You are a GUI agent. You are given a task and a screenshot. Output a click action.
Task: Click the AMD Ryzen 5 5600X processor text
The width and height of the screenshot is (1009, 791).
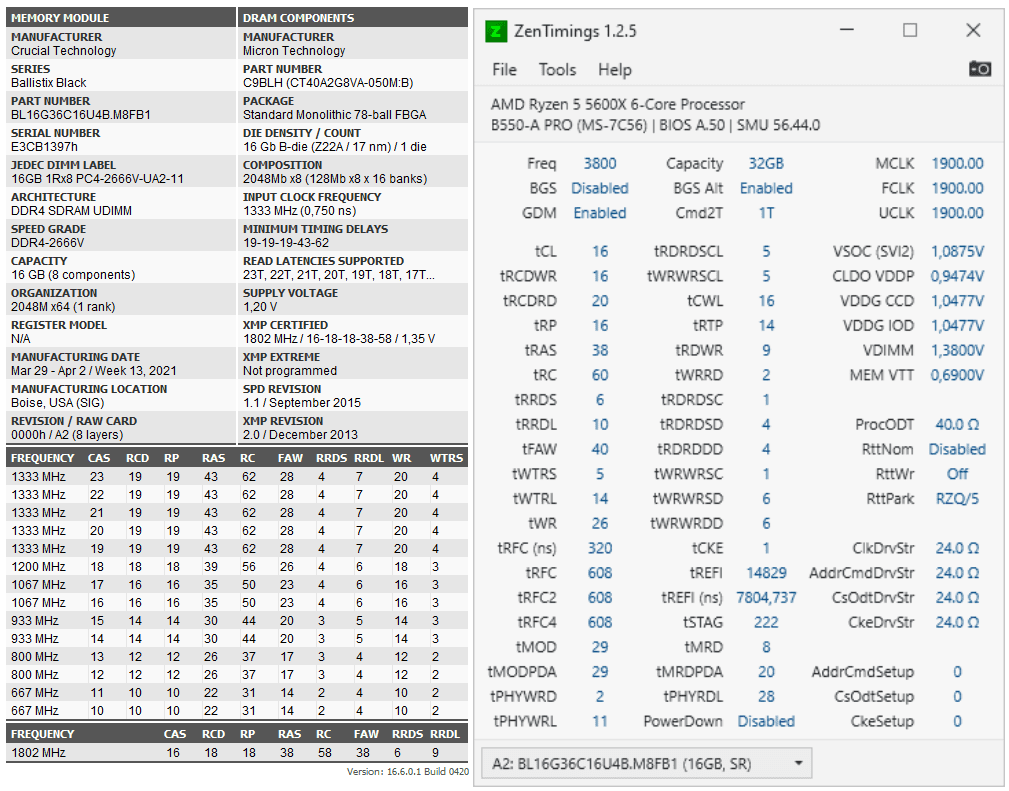618,104
